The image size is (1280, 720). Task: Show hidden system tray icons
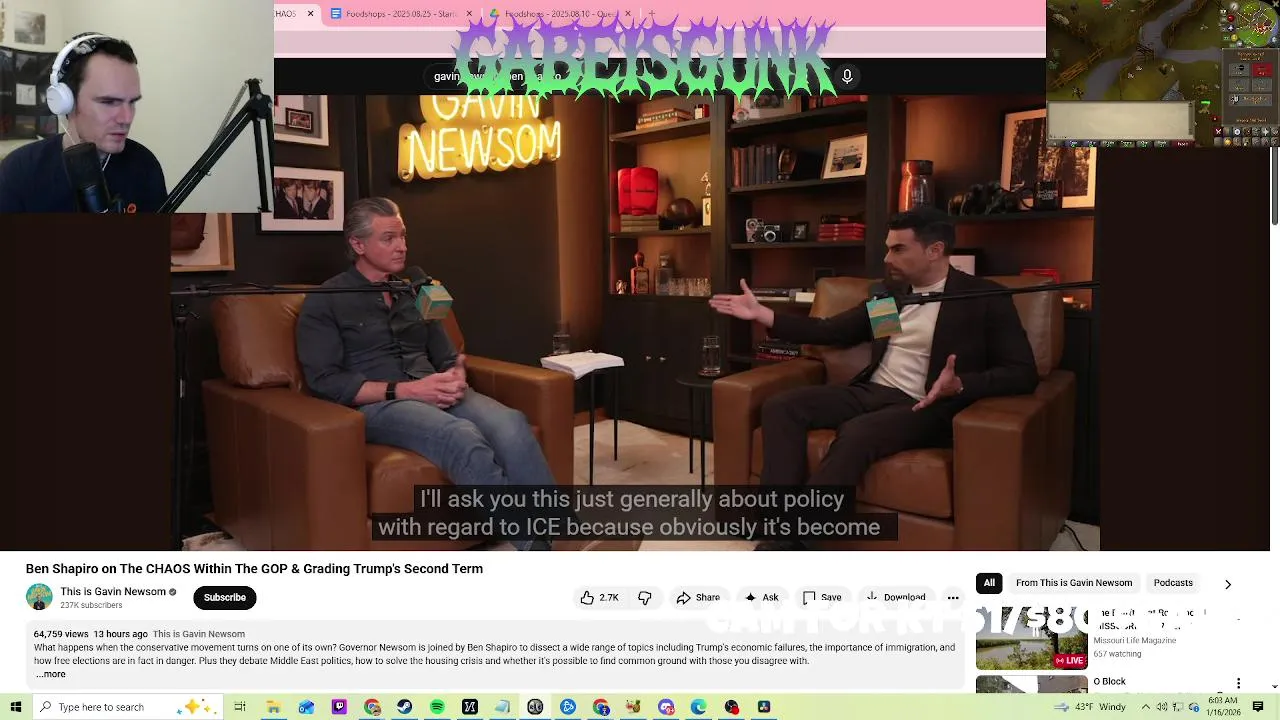pos(1145,707)
